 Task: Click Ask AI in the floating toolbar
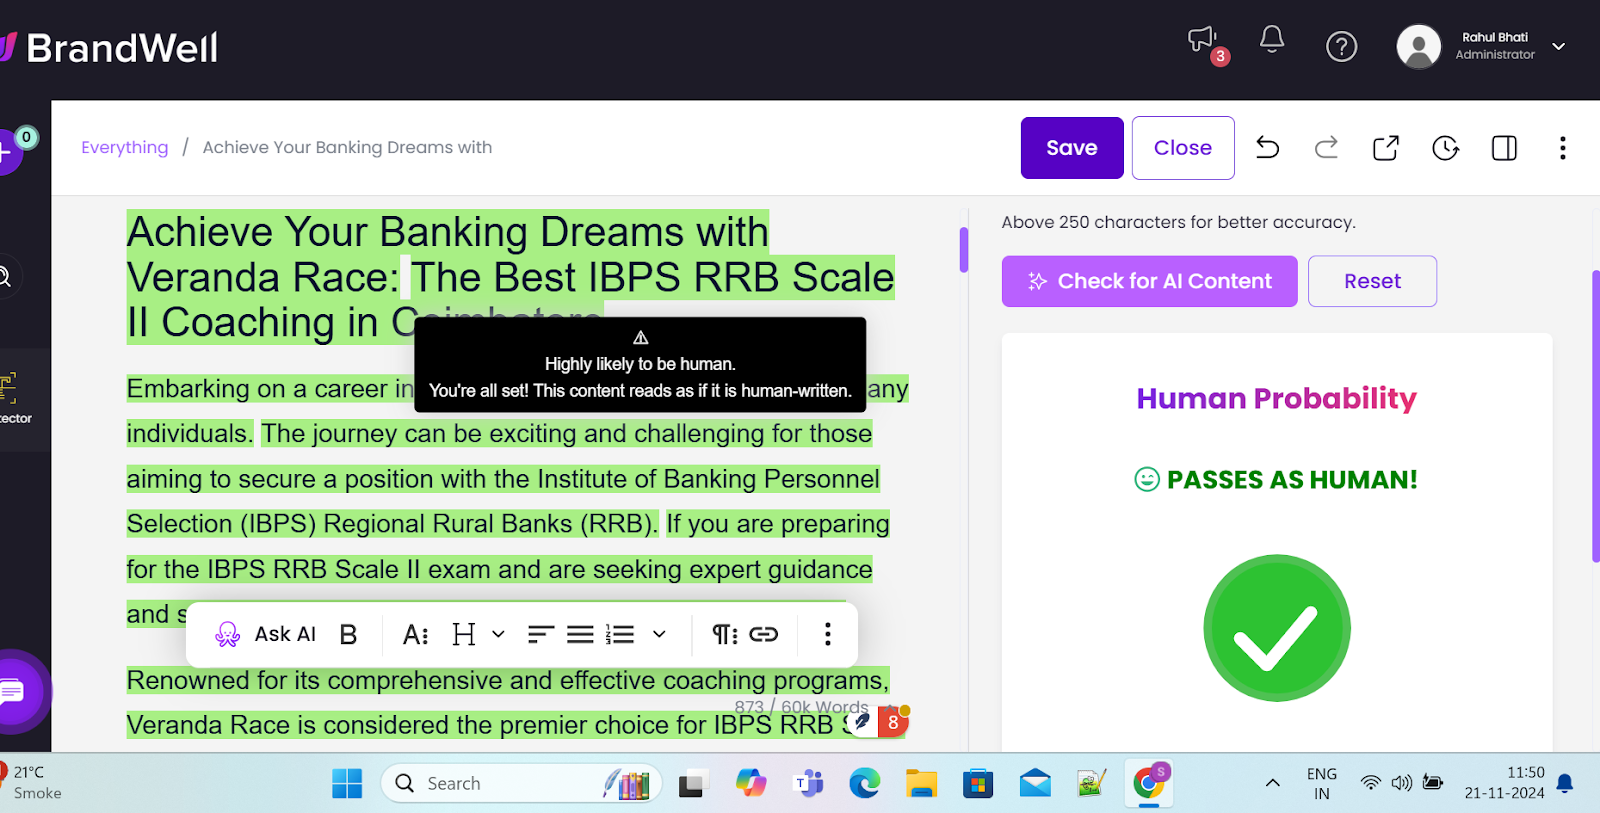(265, 634)
